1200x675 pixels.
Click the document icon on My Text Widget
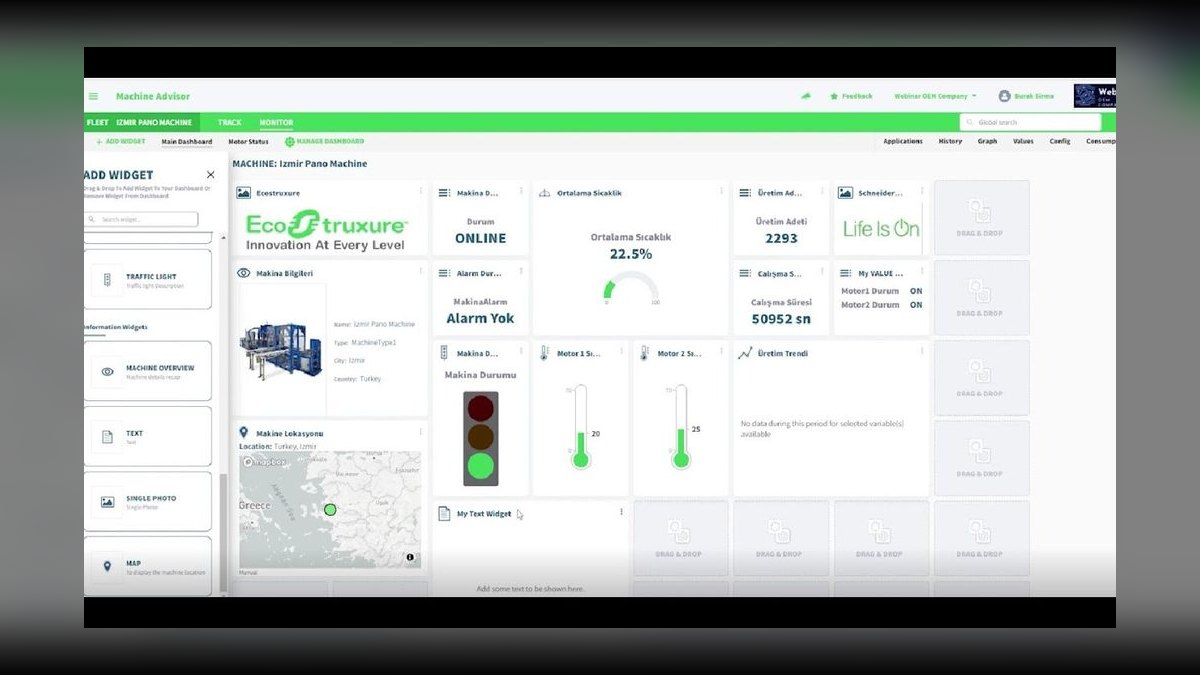[x=444, y=514]
